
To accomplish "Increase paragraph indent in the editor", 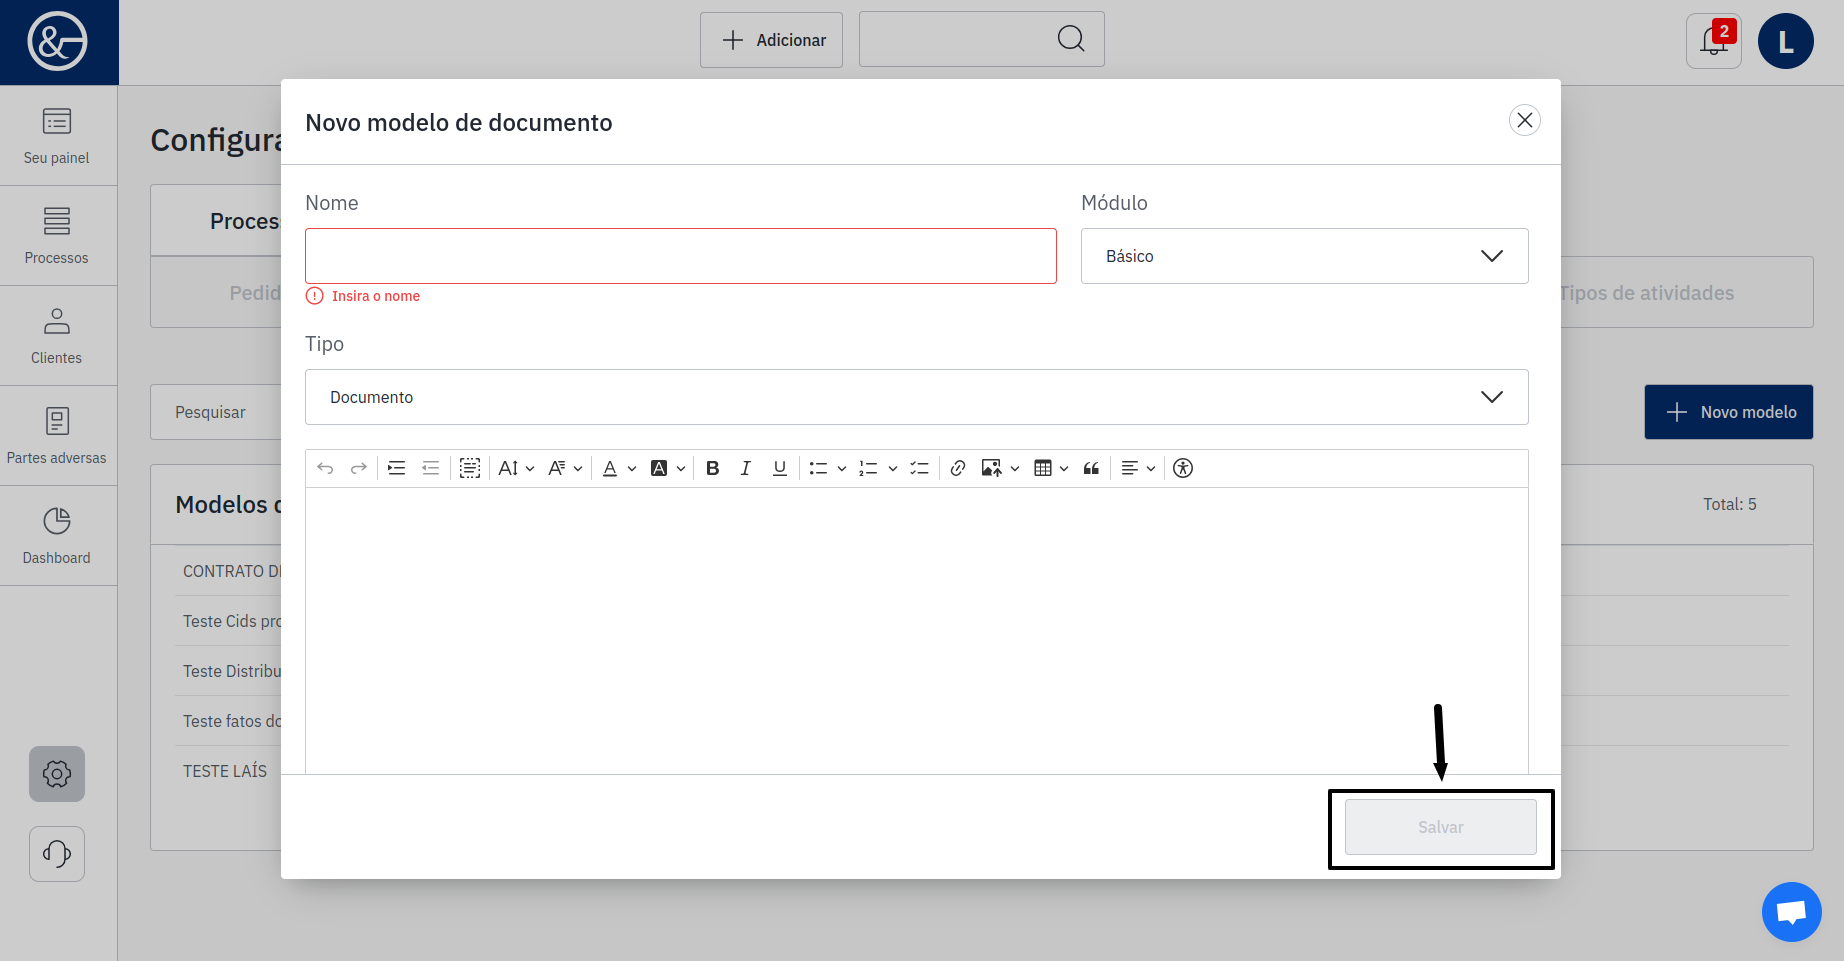I will tap(397, 468).
